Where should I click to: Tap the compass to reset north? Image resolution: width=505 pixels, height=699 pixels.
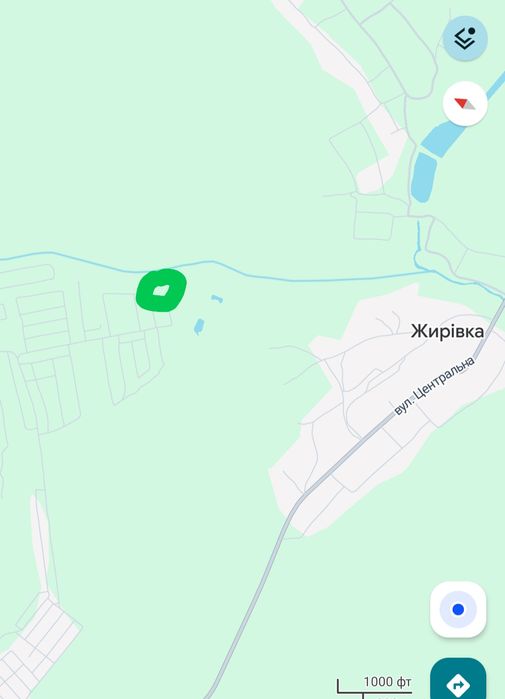pos(465,103)
